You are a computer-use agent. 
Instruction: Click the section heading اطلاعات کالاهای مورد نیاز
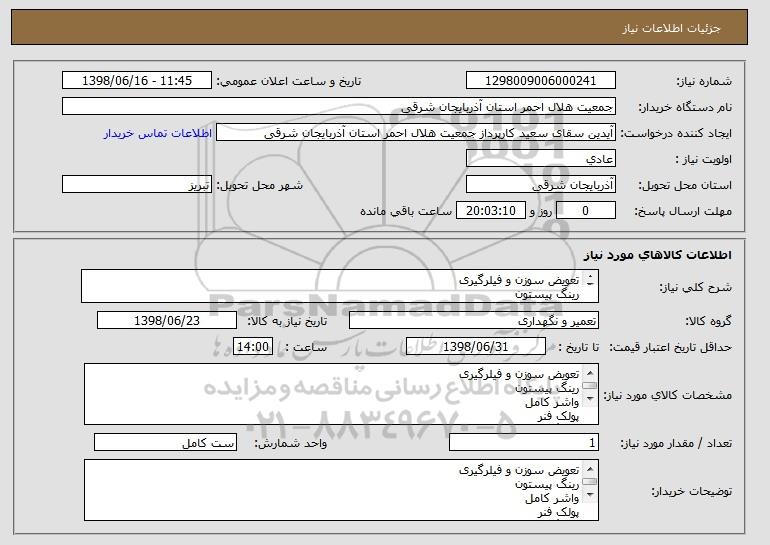(657, 254)
